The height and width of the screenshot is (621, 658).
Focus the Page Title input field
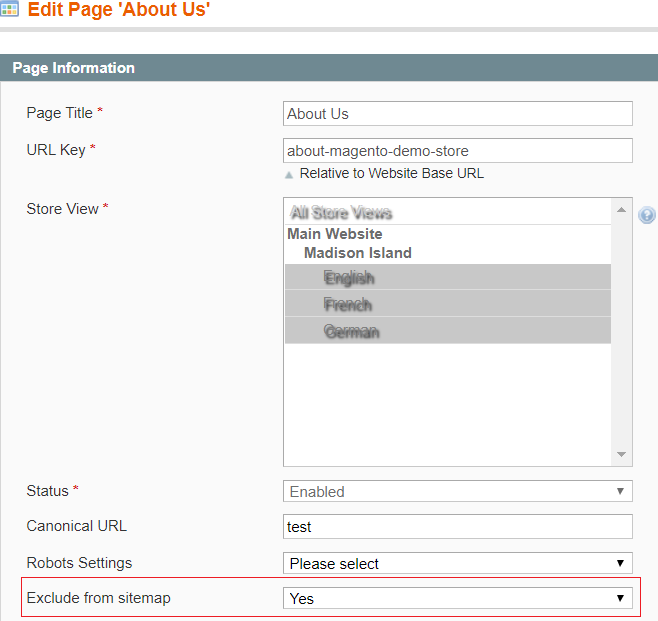pyautogui.click(x=458, y=114)
